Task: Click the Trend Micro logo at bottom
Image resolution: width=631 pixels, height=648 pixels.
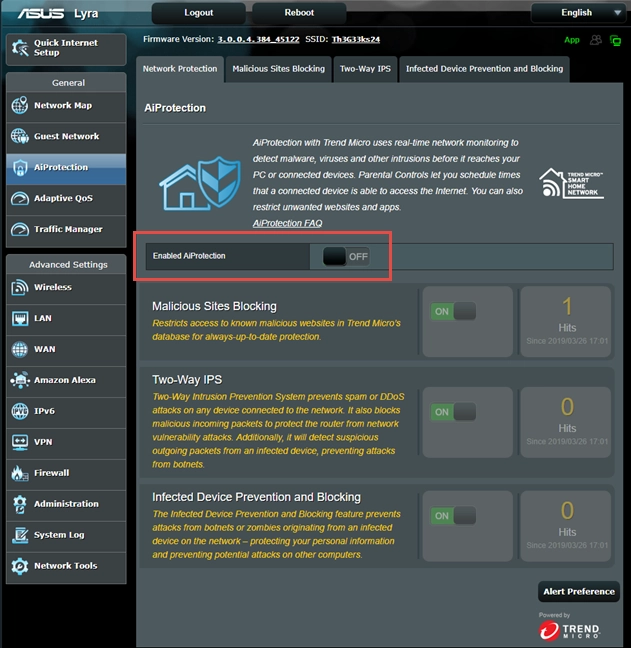Action: (x=569, y=630)
